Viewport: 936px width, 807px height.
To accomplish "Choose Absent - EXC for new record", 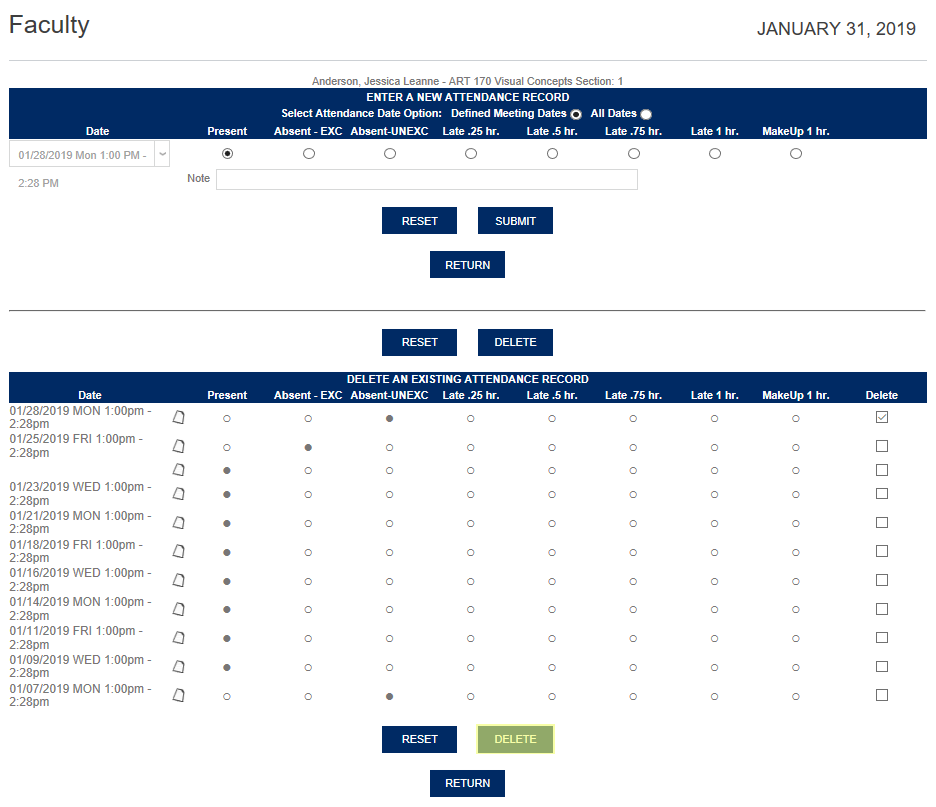I will [309, 153].
